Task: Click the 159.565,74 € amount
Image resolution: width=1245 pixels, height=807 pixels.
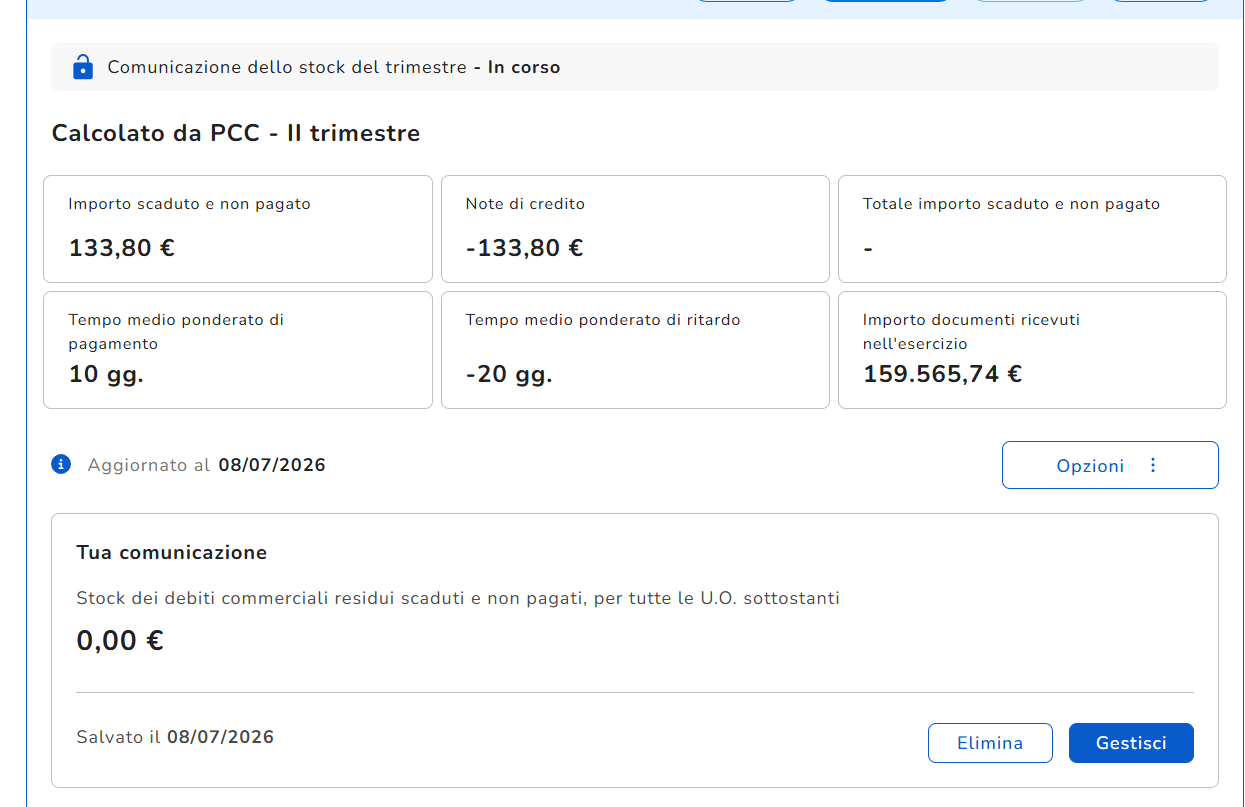Action: click(x=942, y=374)
